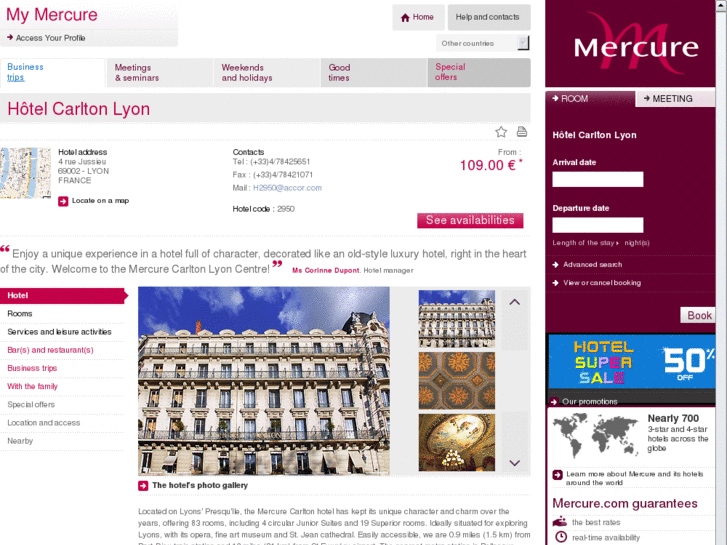Expand Access Your Profile
This screenshot has width=727, height=545.
pos(46,38)
